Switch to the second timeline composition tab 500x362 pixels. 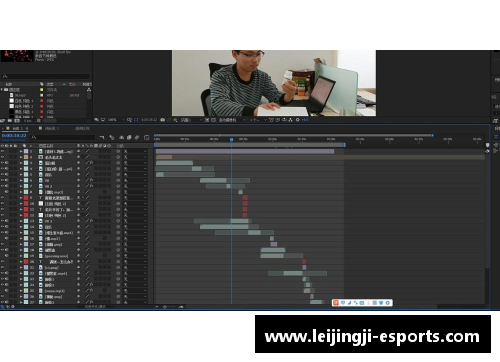[x=50, y=128]
